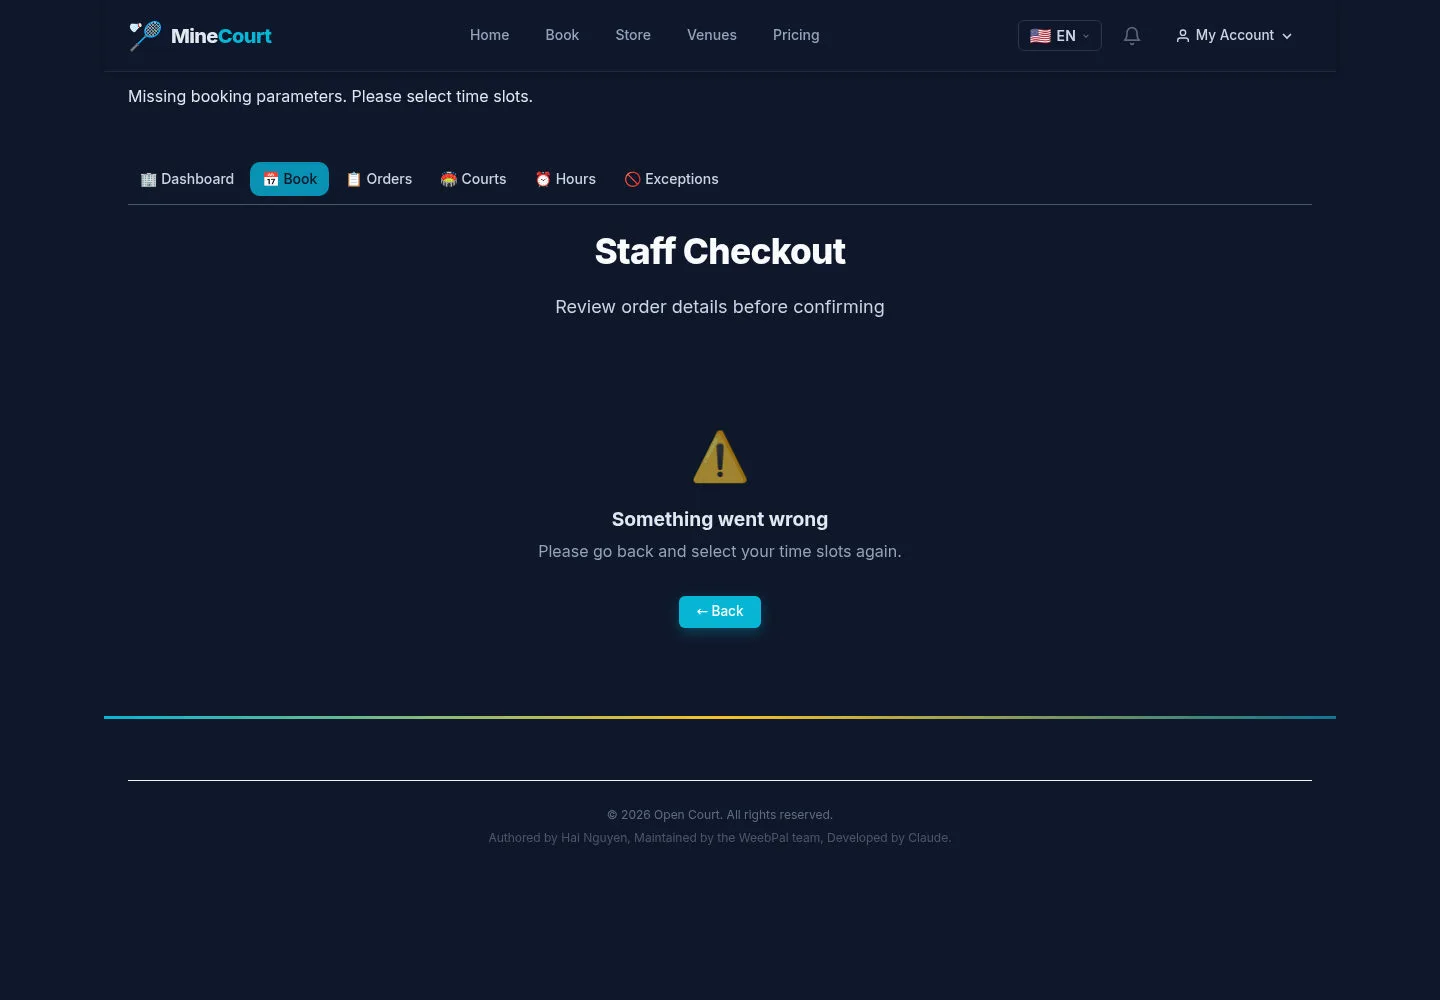Image resolution: width=1440 pixels, height=1000 pixels.
Task: Click the 'Something went wrong' text
Action: point(720,519)
